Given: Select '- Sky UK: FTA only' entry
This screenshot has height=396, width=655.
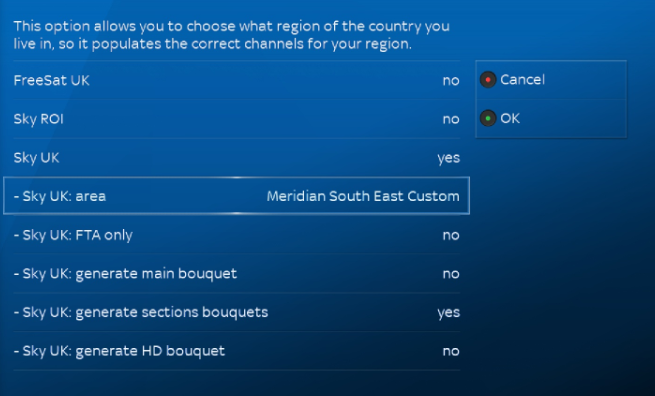Looking at the screenshot, I should 236,235.
